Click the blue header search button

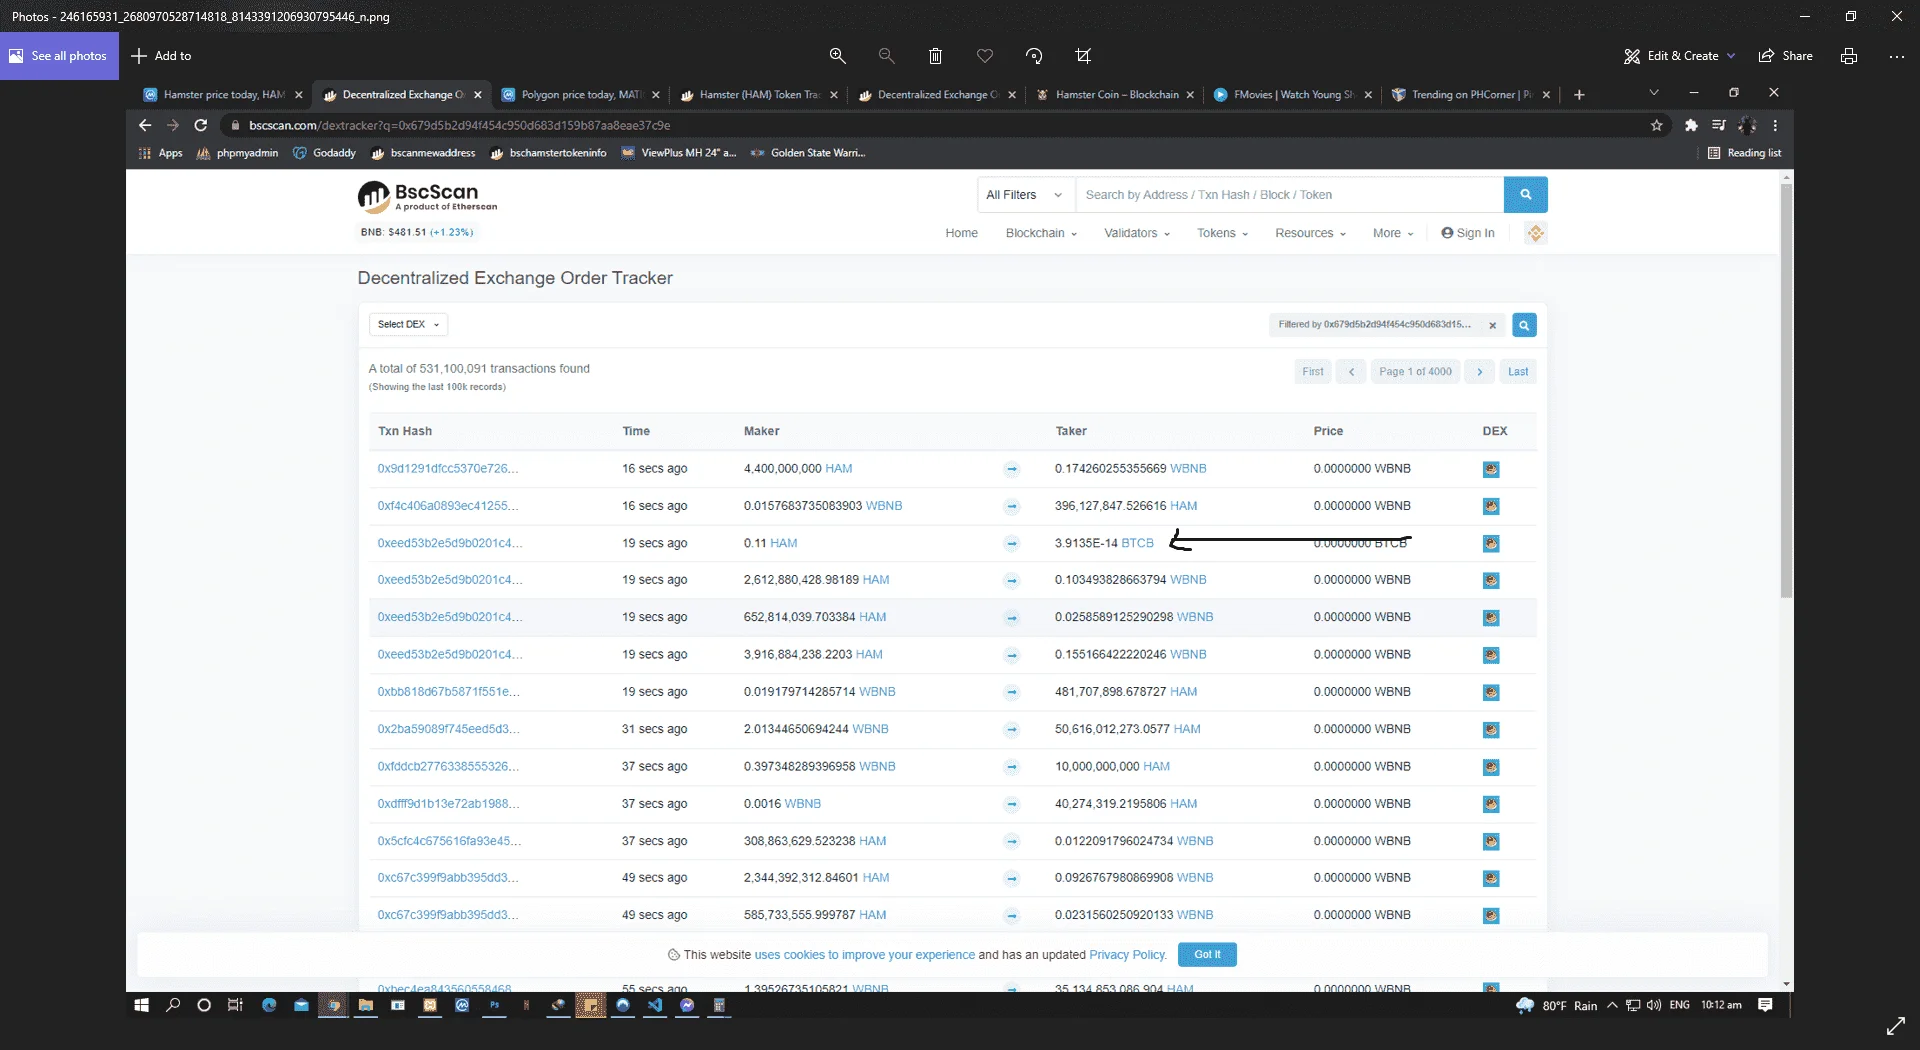1525,195
